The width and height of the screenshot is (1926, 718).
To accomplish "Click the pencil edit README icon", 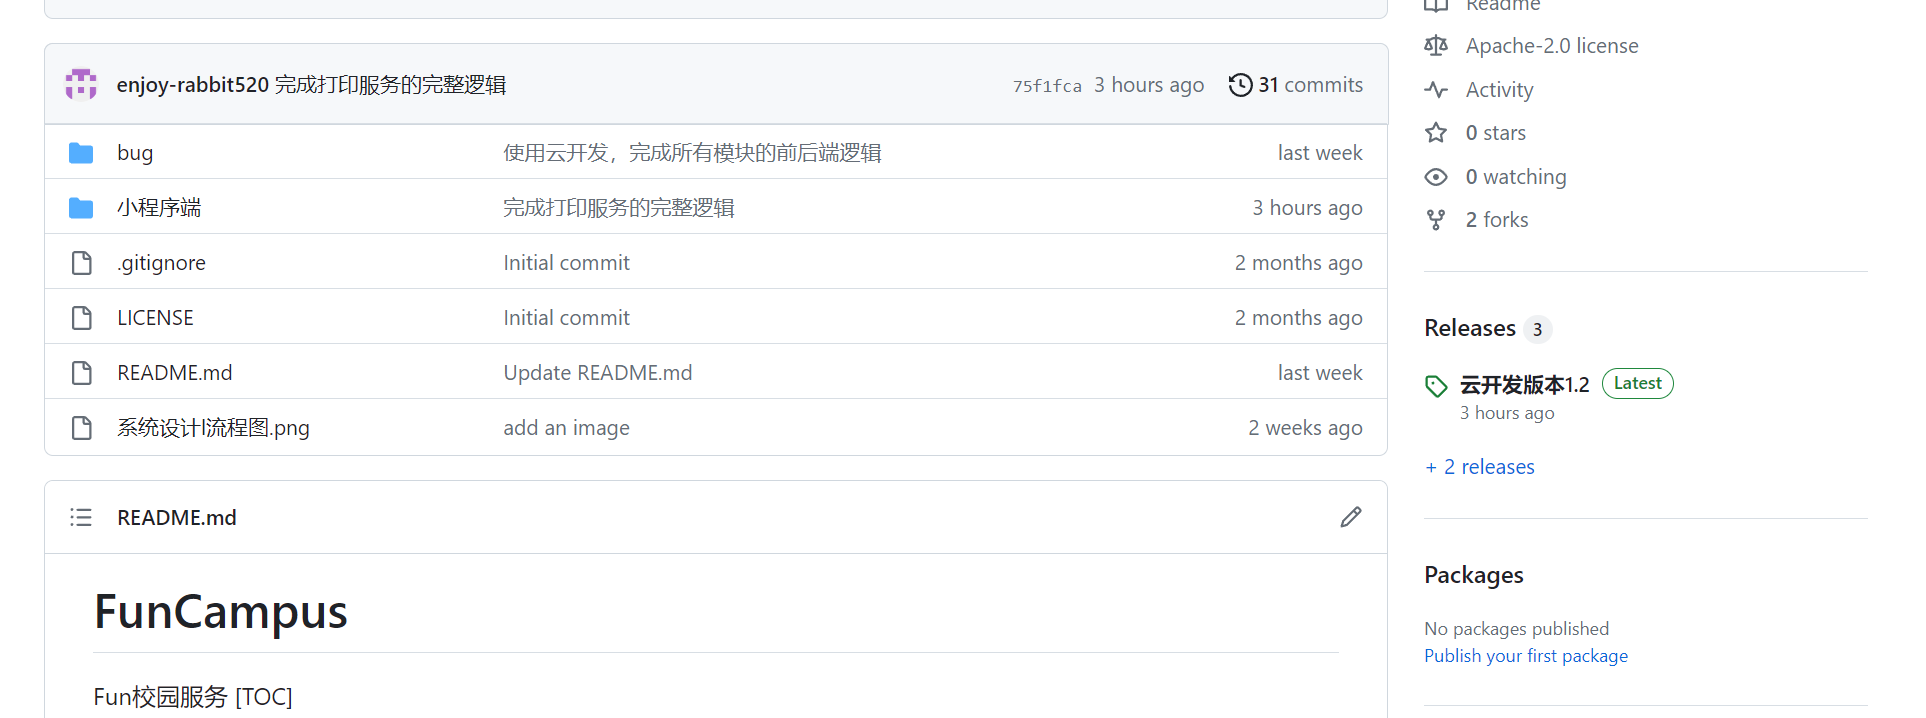I will coord(1350,517).
